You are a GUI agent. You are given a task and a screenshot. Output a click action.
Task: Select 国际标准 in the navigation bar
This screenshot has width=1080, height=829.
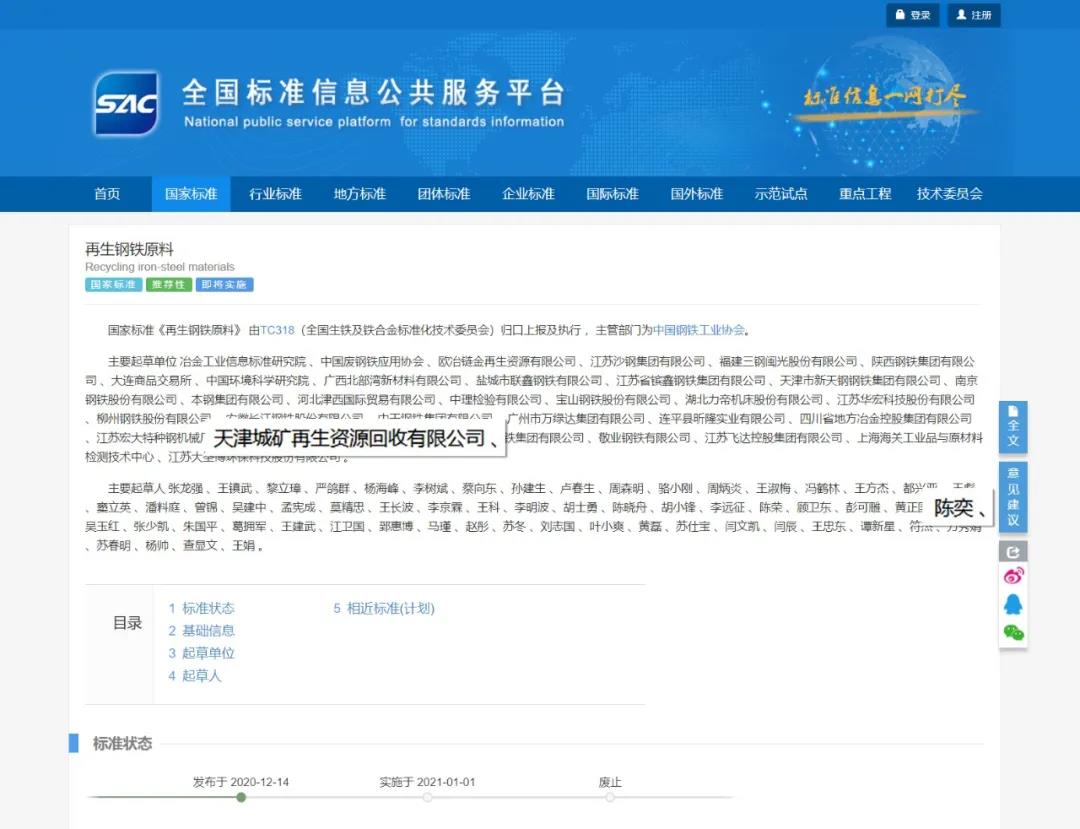612,194
